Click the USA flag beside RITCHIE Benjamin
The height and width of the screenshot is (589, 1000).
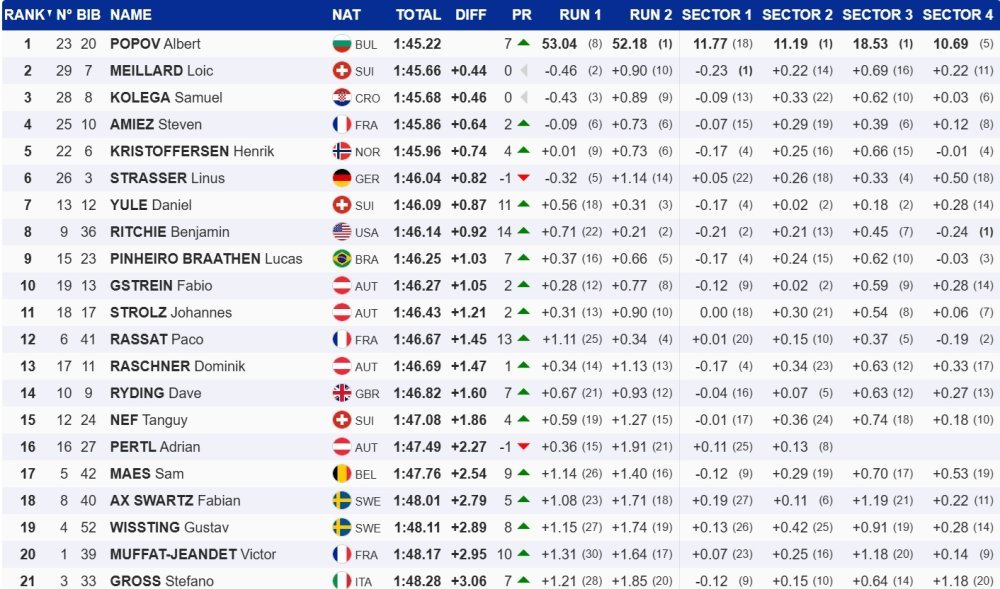[342, 231]
